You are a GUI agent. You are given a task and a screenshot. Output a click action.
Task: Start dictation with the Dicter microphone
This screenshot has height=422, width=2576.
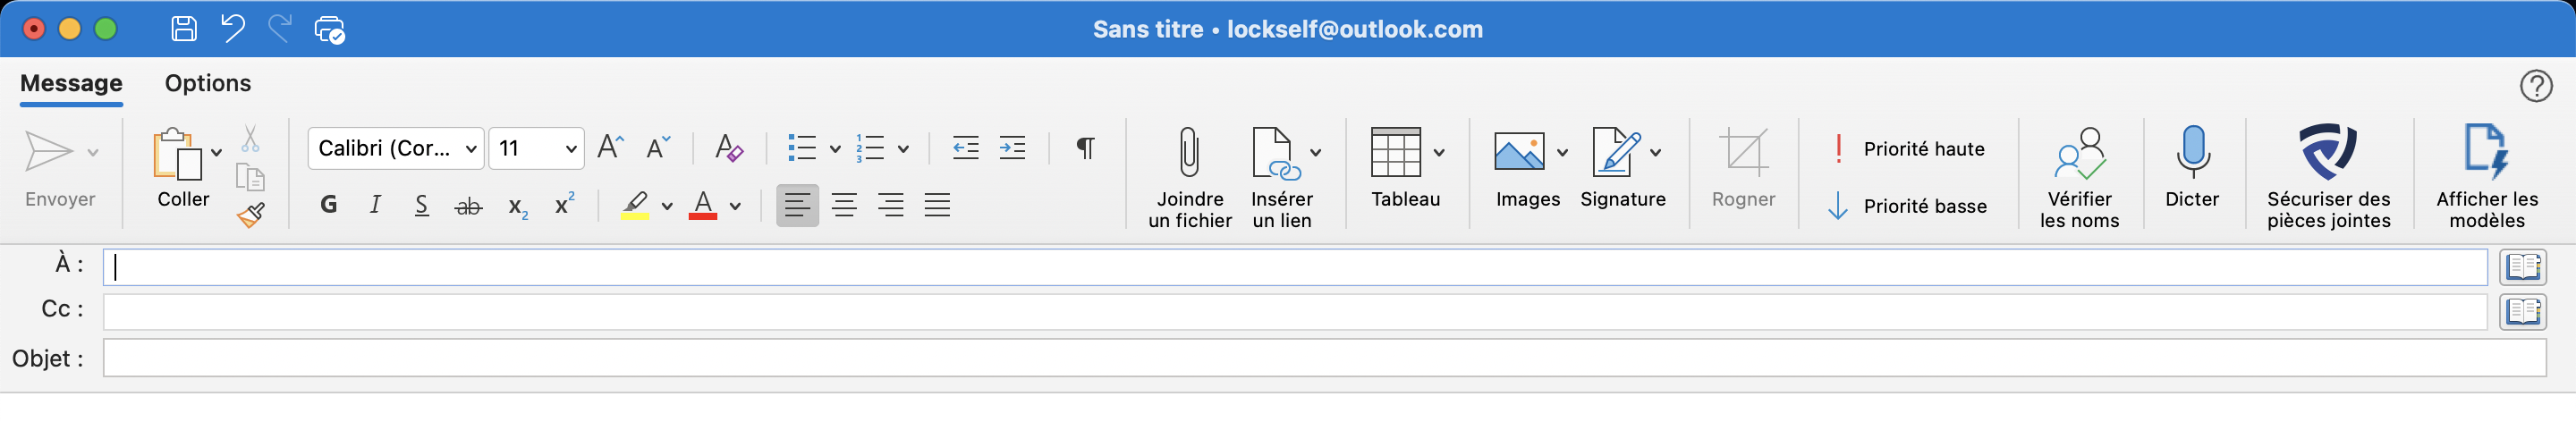2192,152
